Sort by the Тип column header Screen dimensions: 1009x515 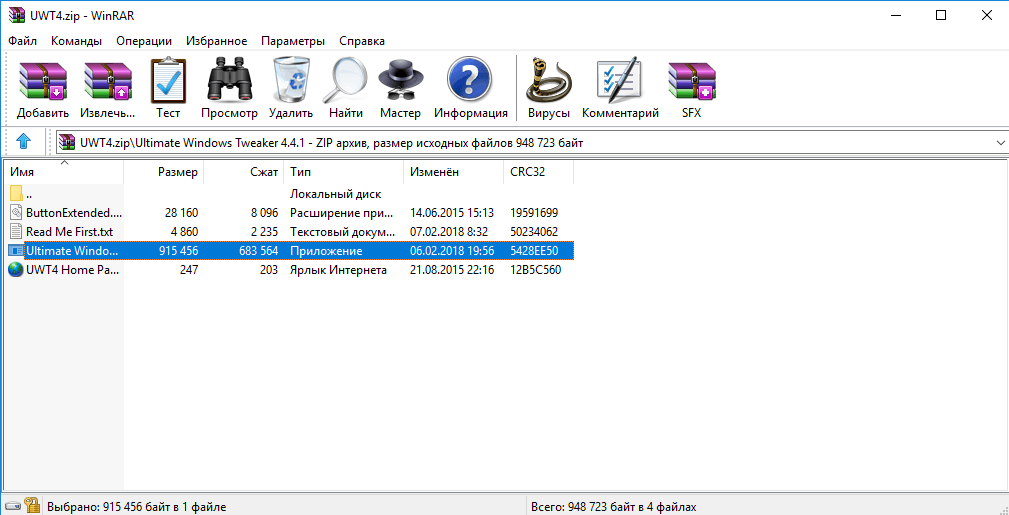tap(344, 173)
